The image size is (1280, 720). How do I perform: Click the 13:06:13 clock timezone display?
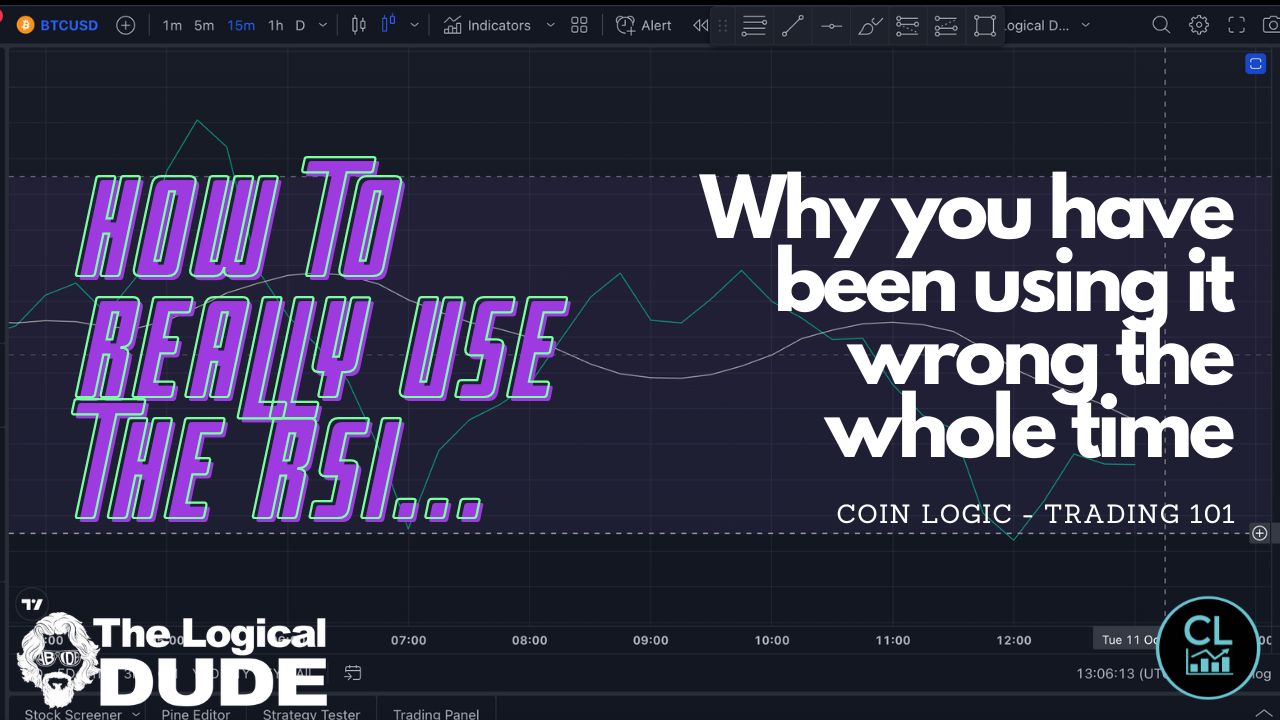(1120, 674)
